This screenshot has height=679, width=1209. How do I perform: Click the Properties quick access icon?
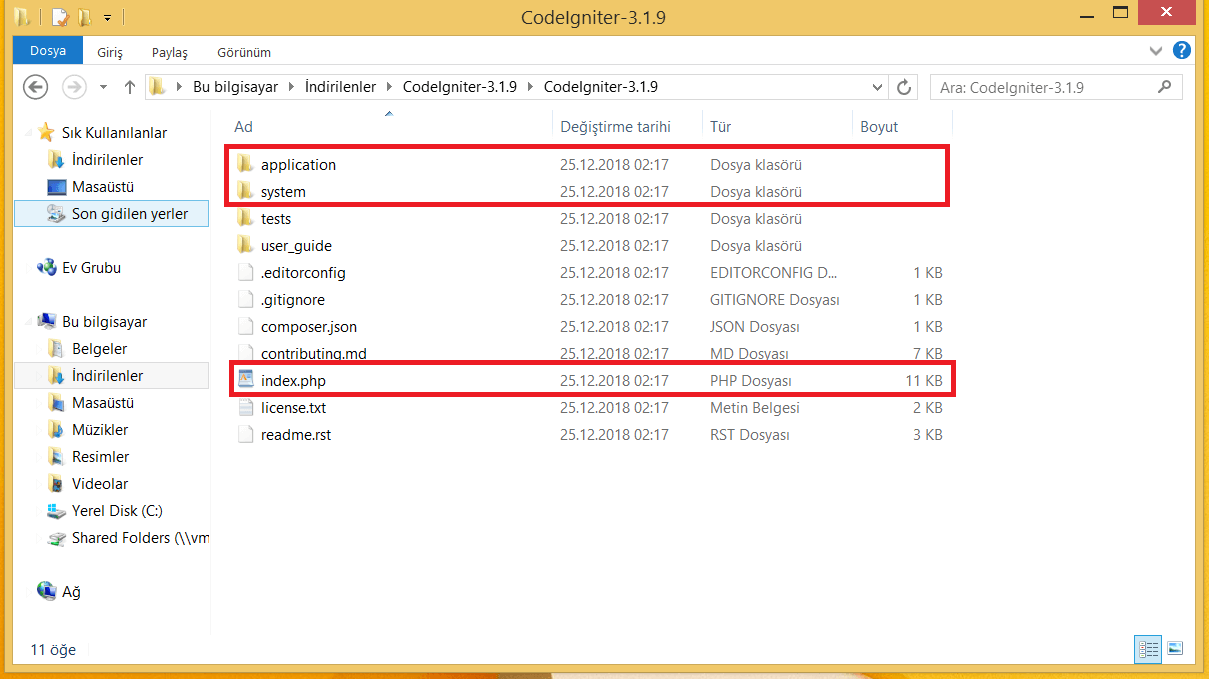click(x=60, y=17)
